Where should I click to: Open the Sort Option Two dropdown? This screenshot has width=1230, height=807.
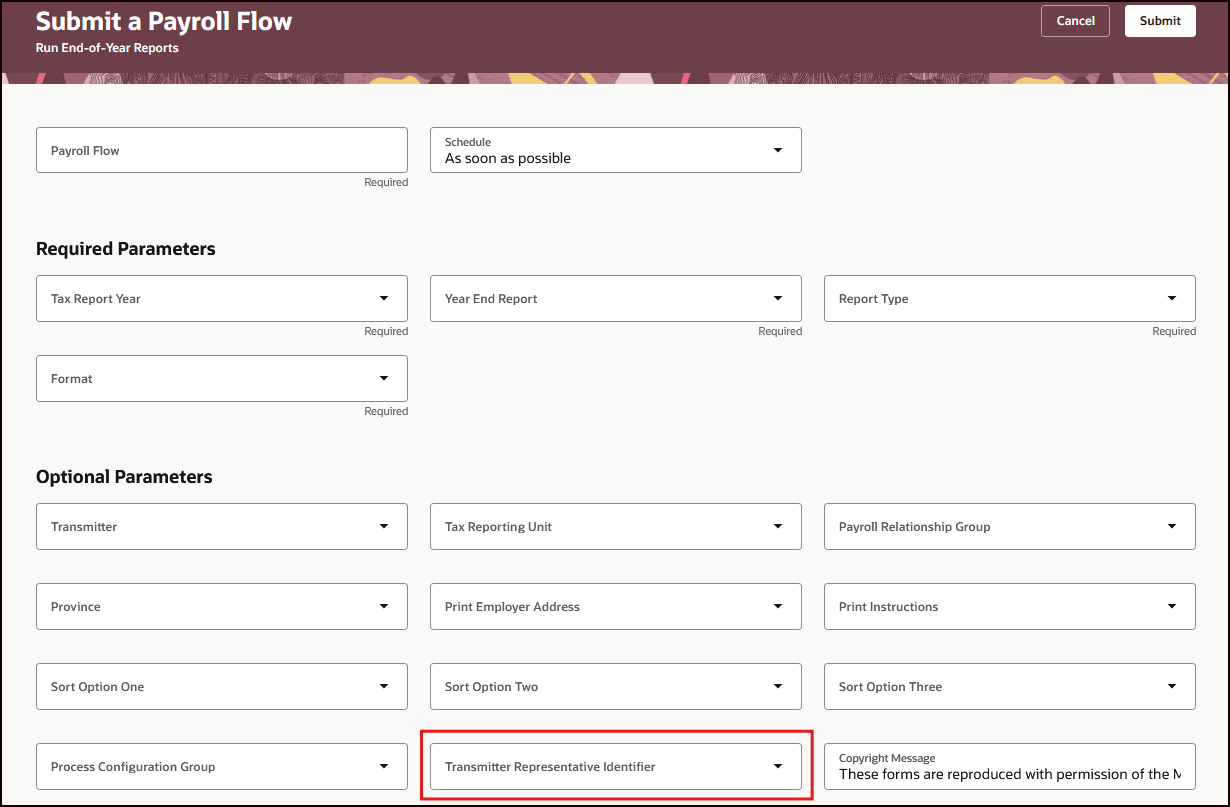(x=615, y=687)
